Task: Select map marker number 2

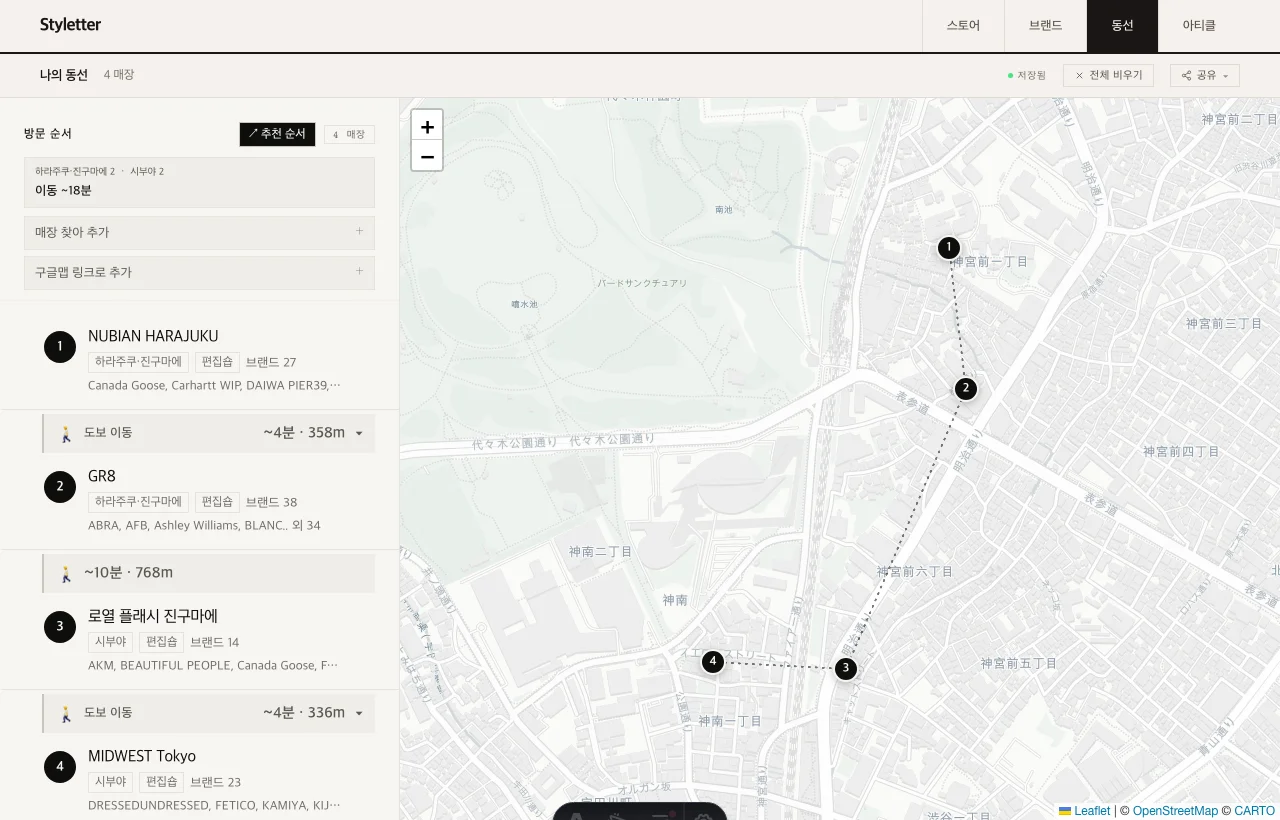Action: tap(965, 389)
